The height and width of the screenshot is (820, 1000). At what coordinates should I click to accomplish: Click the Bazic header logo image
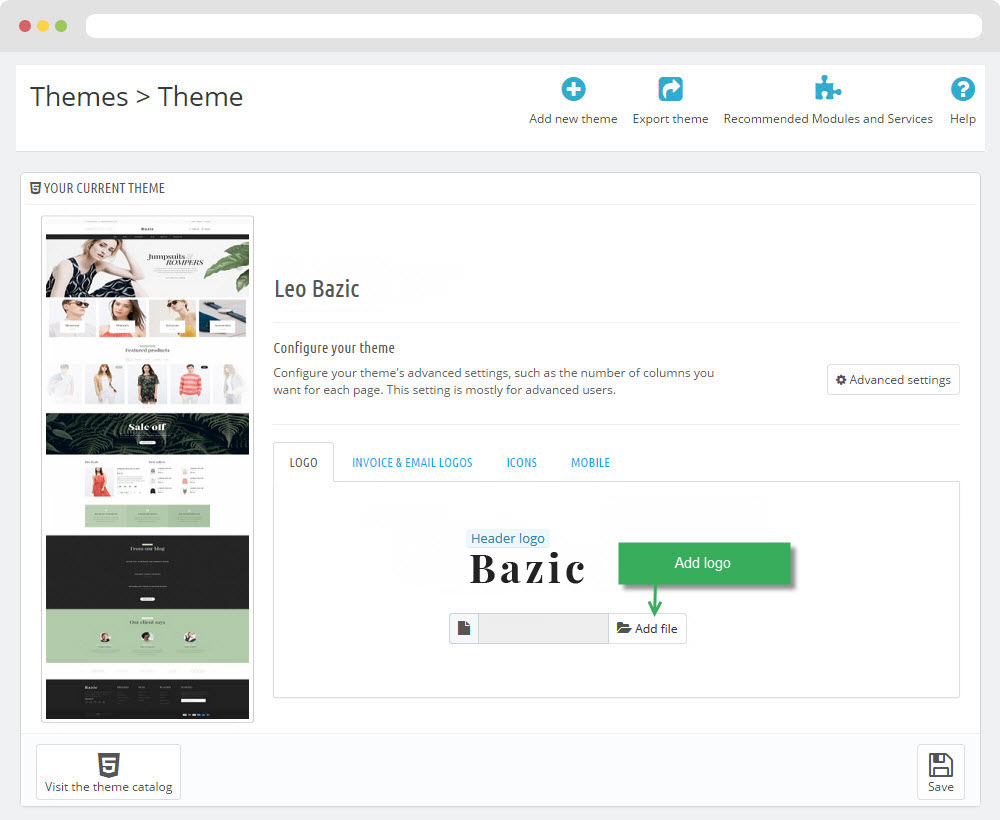click(x=527, y=569)
